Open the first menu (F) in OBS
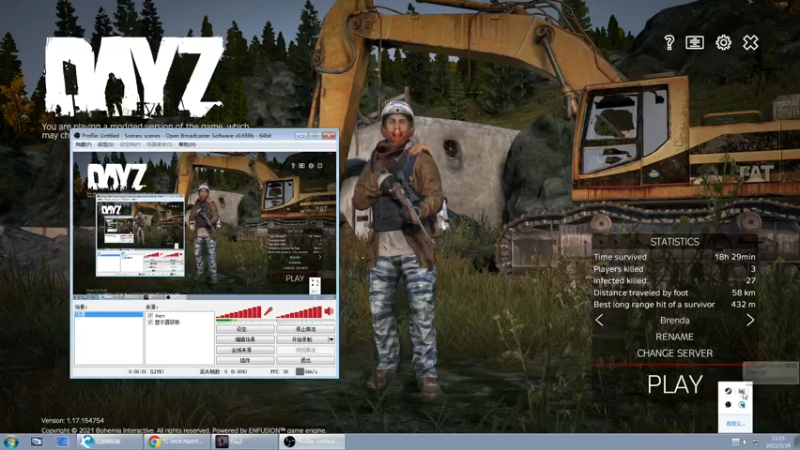The height and width of the screenshot is (450, 800). tap(84, 145)
